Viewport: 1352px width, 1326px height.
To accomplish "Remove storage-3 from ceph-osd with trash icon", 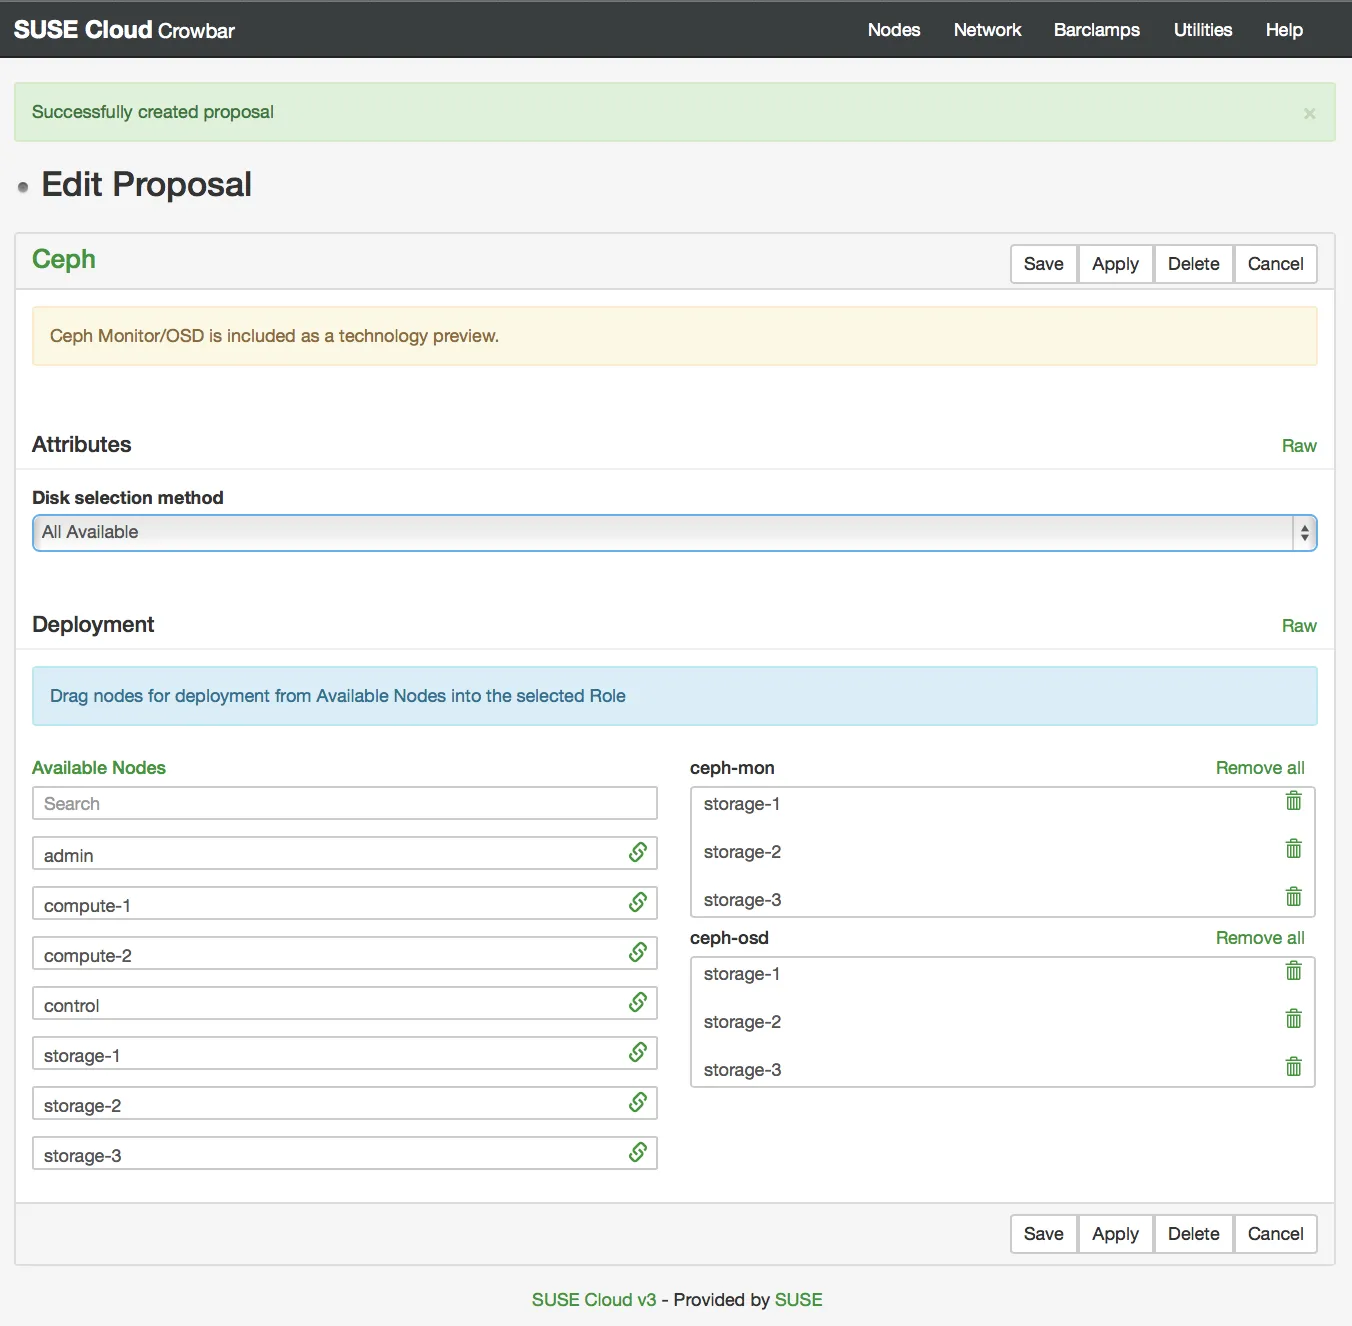I will point(1293,1067).
